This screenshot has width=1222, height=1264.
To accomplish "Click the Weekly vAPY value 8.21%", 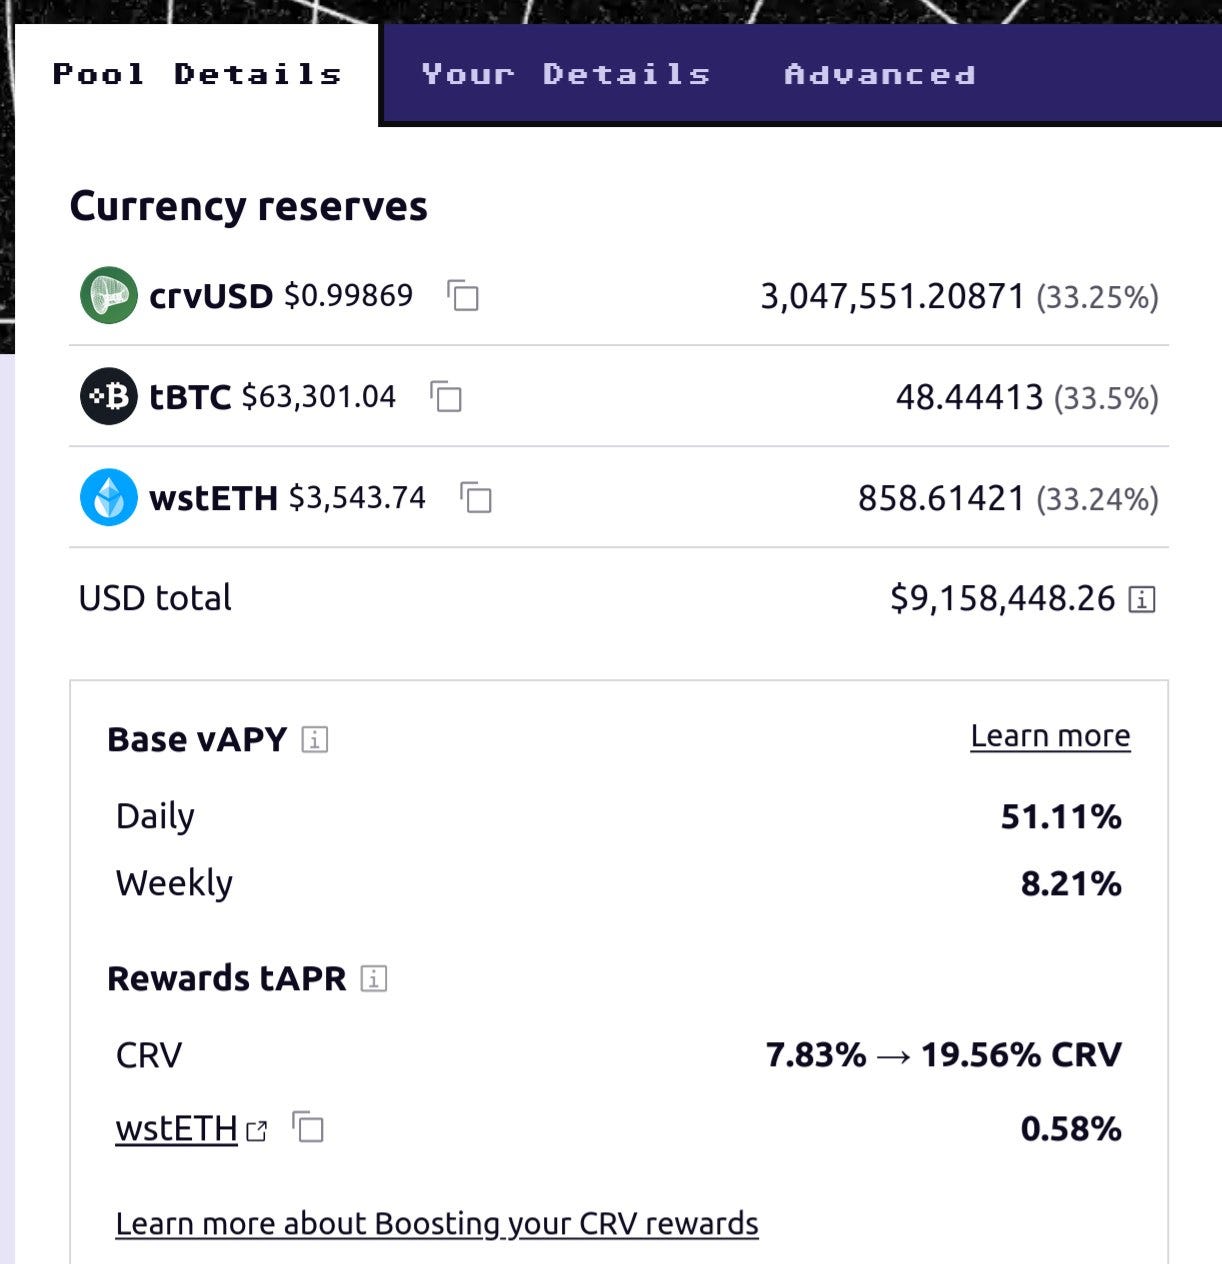I will [1071, 884].
